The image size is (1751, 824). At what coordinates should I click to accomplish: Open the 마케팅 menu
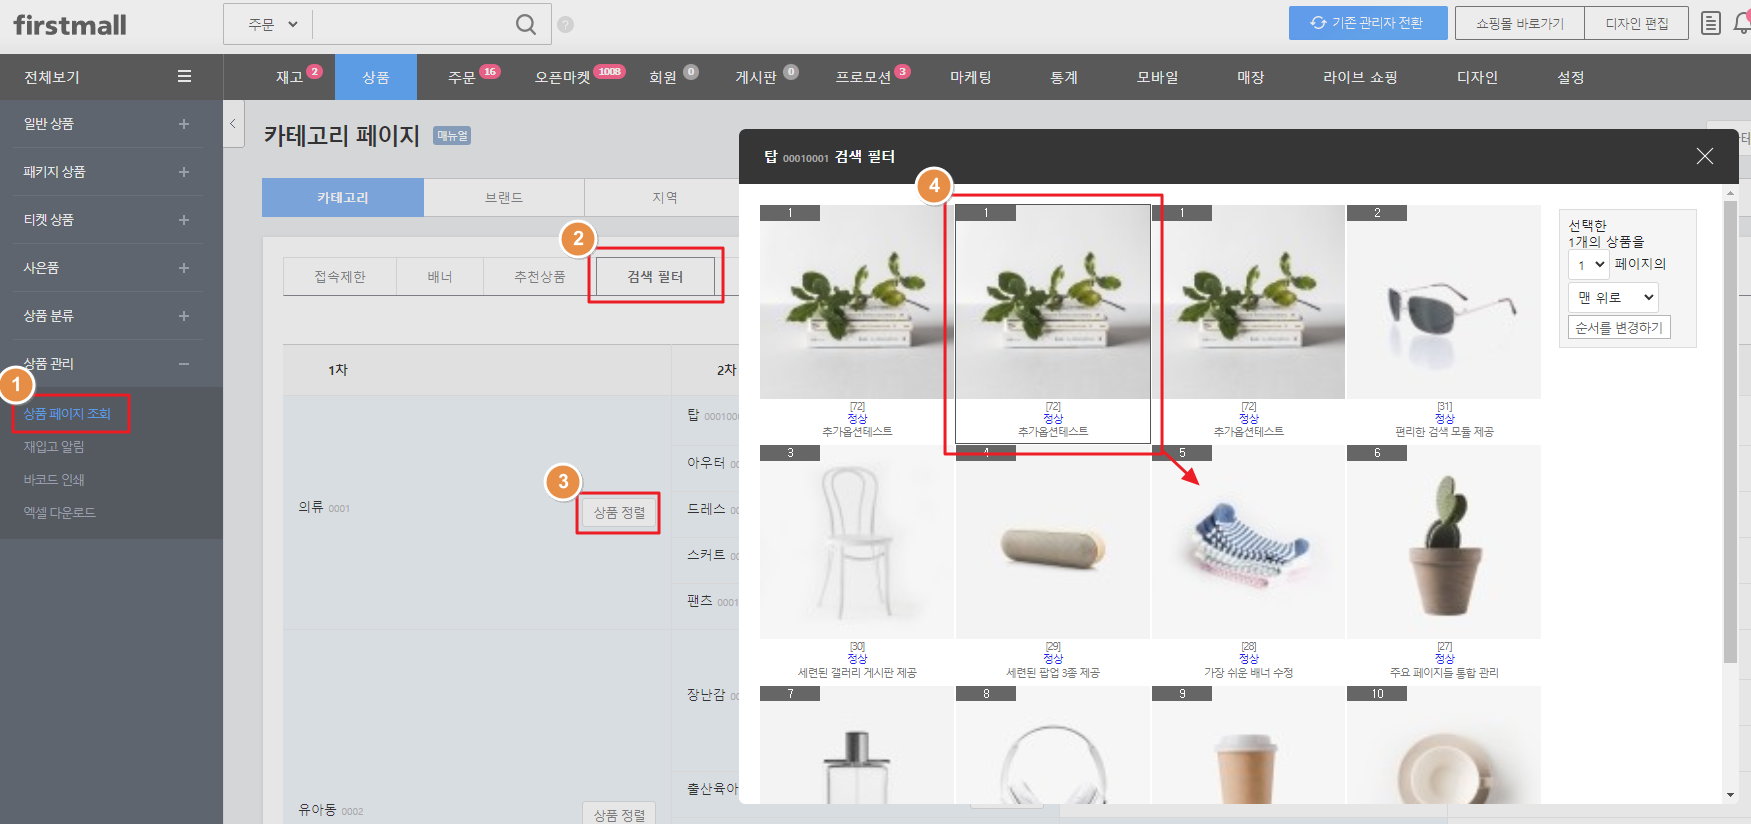[971, 77]
